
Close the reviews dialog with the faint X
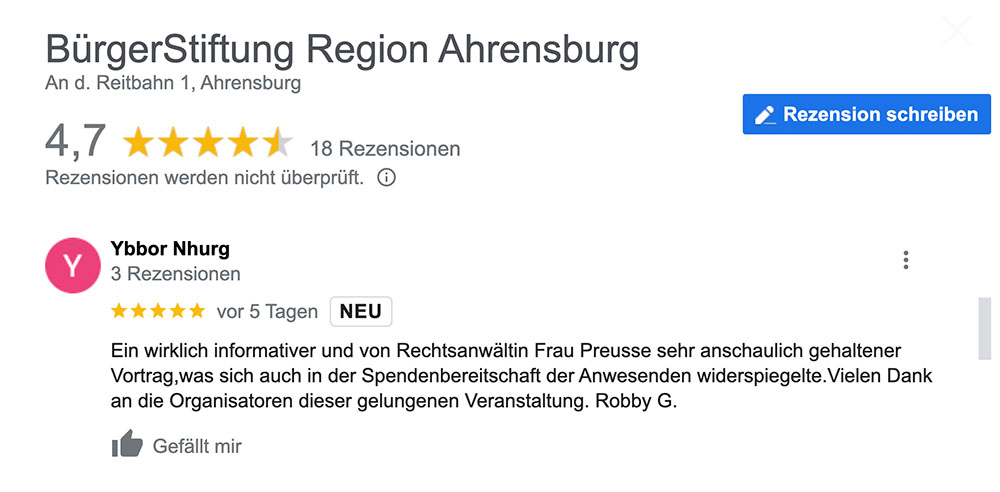click(x=957, y=31)
